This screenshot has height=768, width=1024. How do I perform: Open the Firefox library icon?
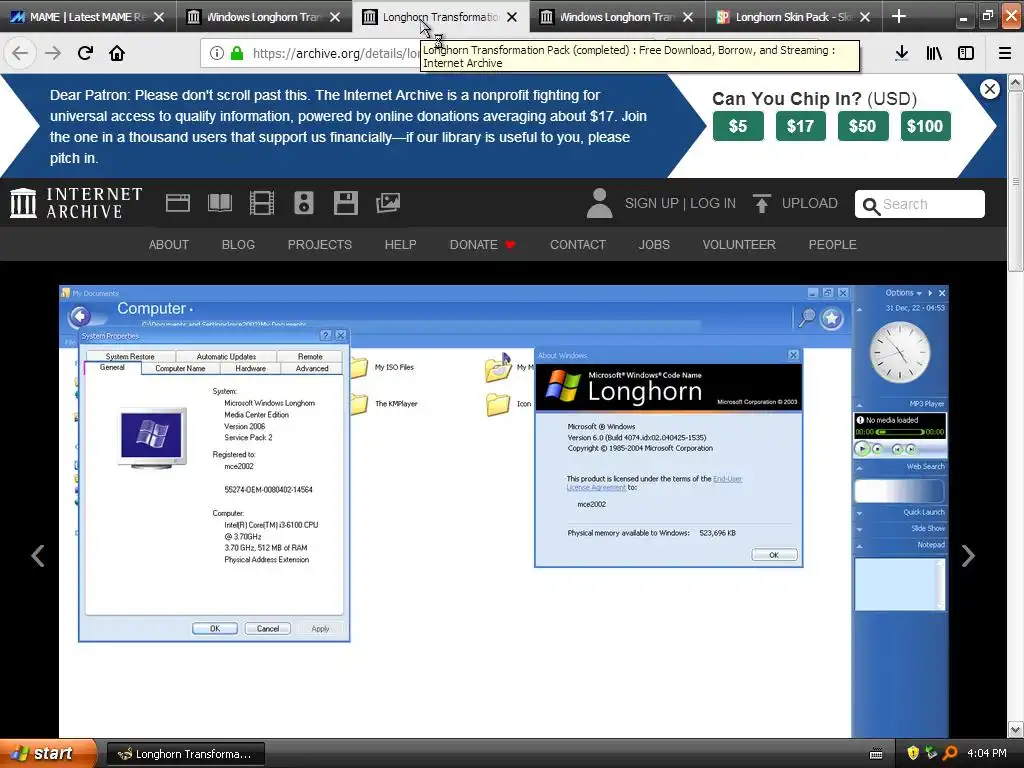click(x=934, y=53)
